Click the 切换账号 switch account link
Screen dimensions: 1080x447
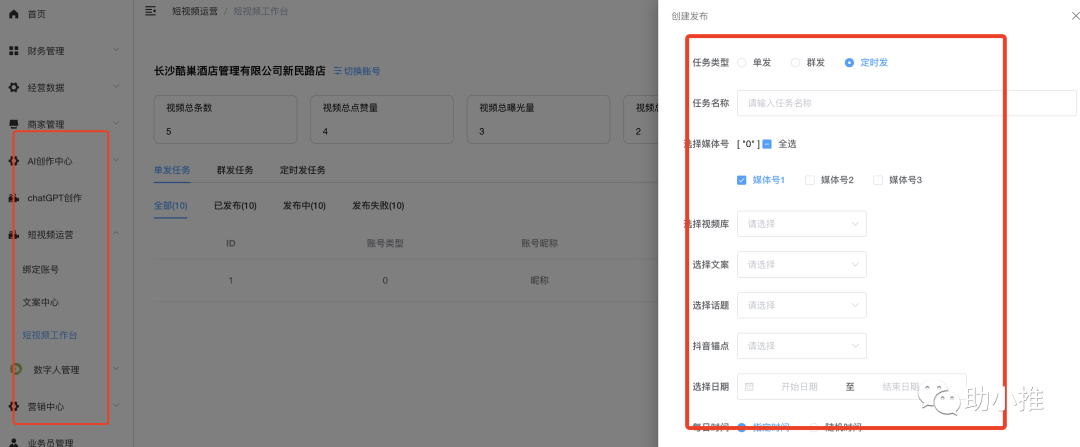[x=357, y=71]
